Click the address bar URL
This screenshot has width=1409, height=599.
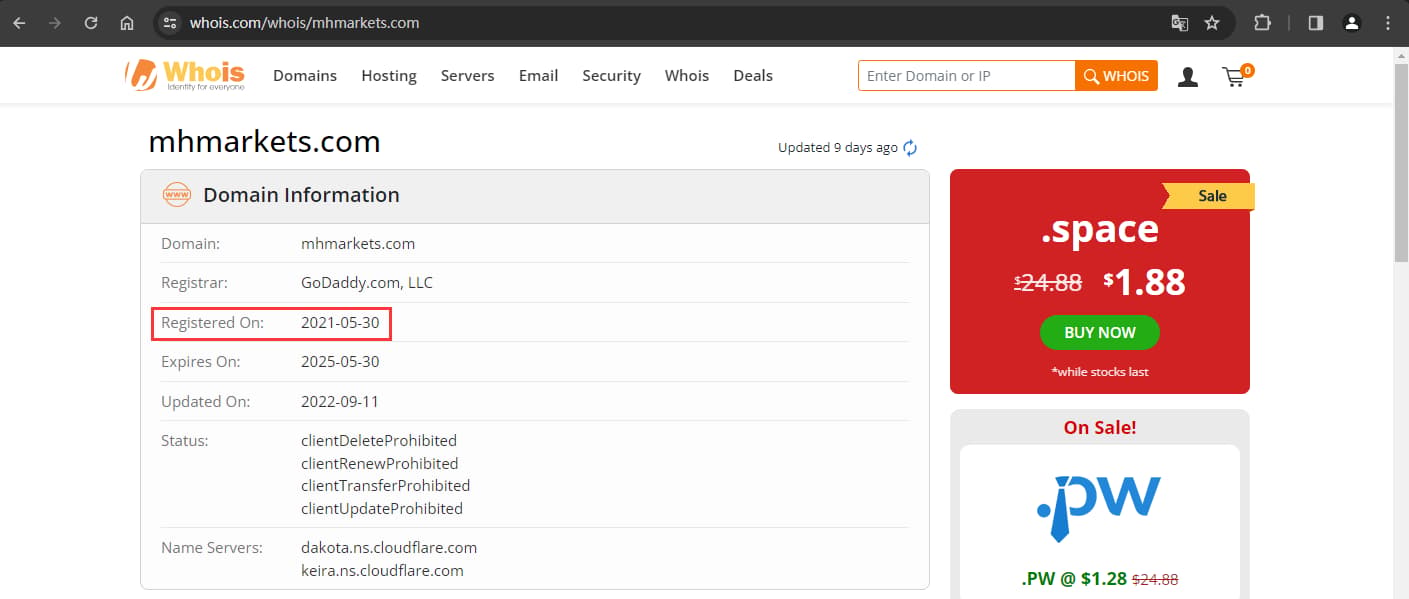pyautogui.click(x=304, y=23)
